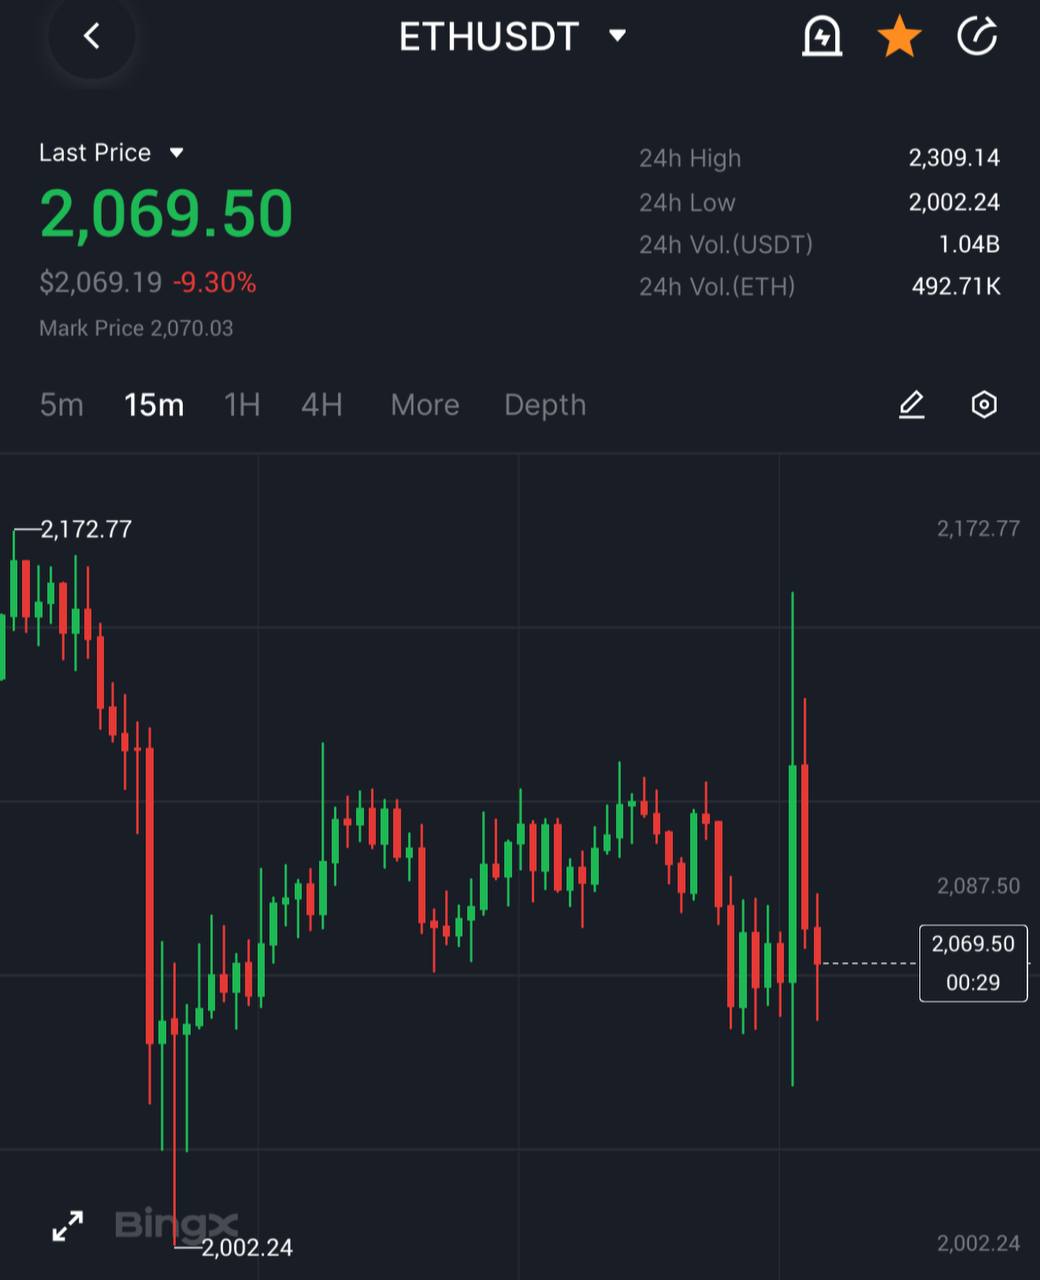Select the 4H timeframe
1040x1280 pixels.
pos(322,405)
